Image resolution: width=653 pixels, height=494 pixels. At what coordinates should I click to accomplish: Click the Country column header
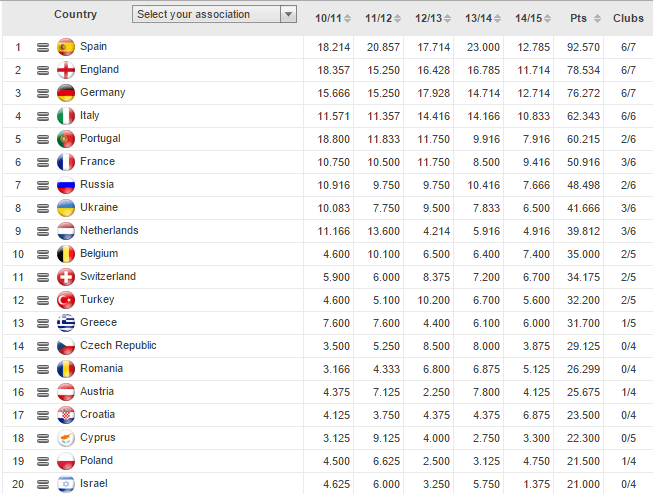coord(76,14)
